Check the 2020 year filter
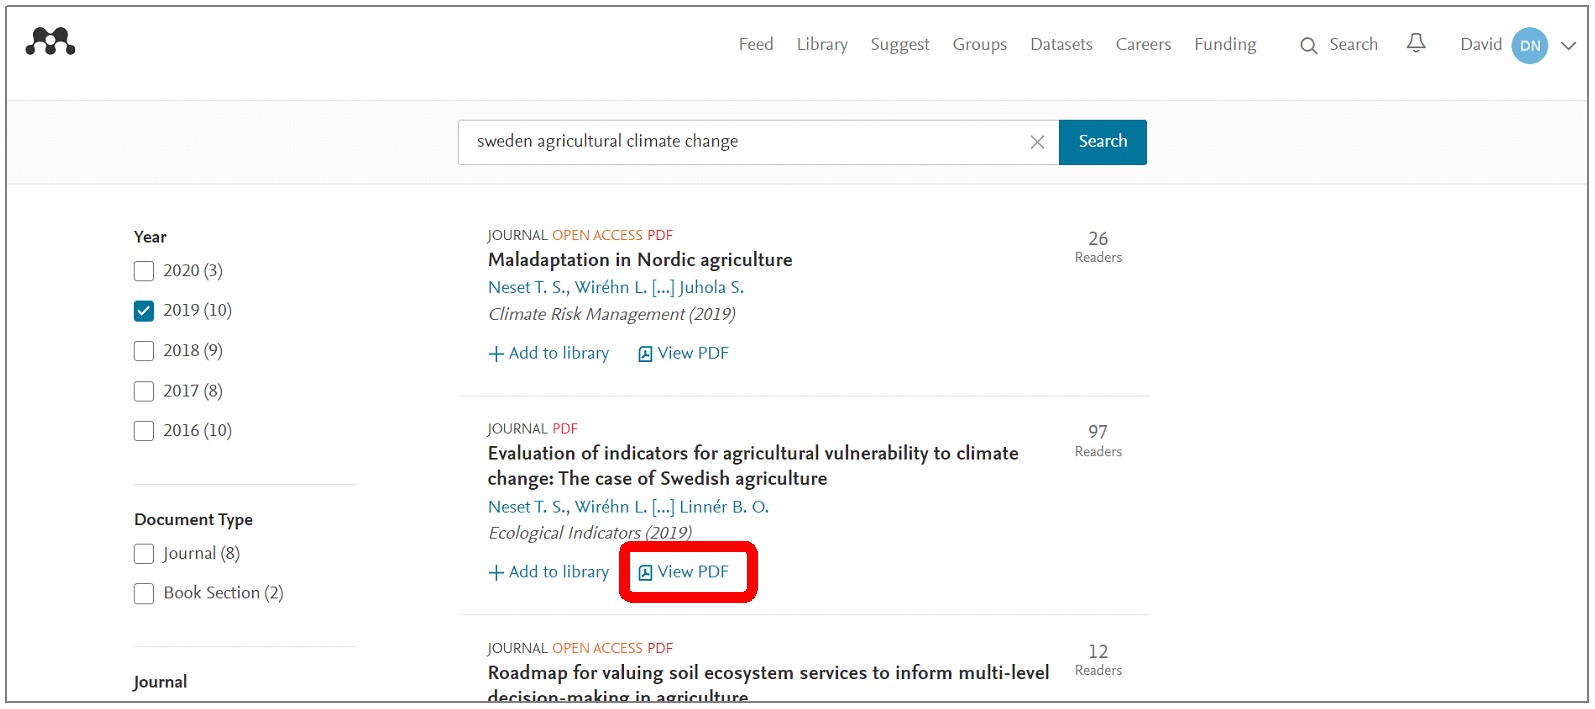This screenshot has width=1595, height=709. (x=144, y=271)
